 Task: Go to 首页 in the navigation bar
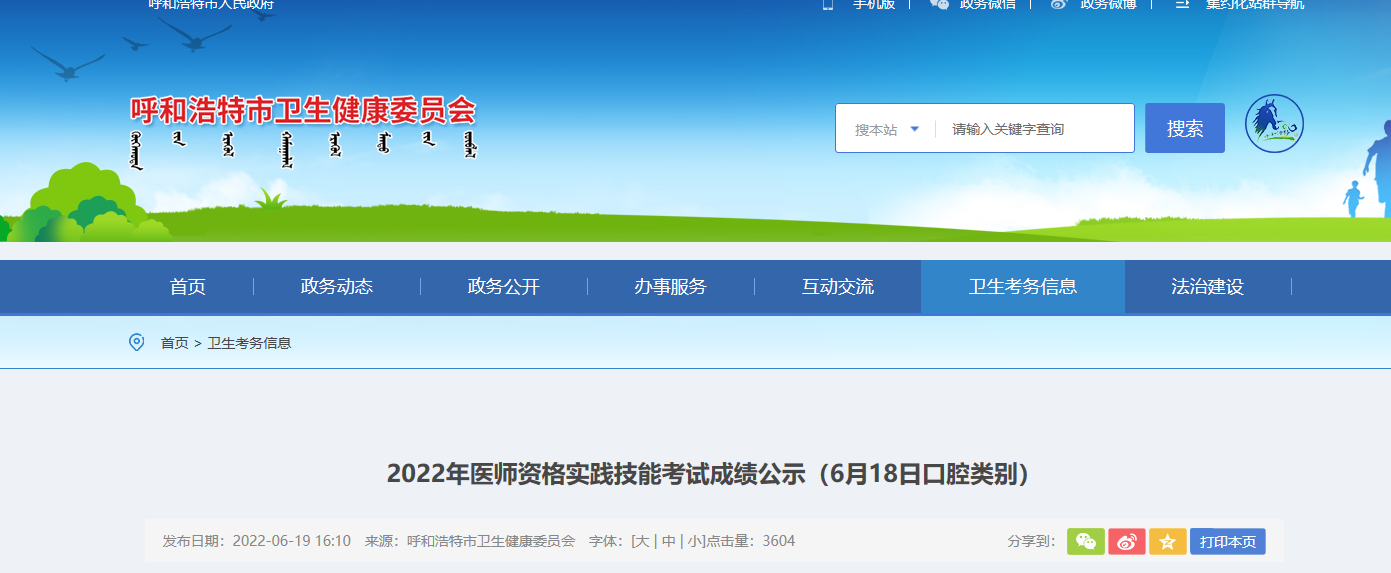[188, 287]
